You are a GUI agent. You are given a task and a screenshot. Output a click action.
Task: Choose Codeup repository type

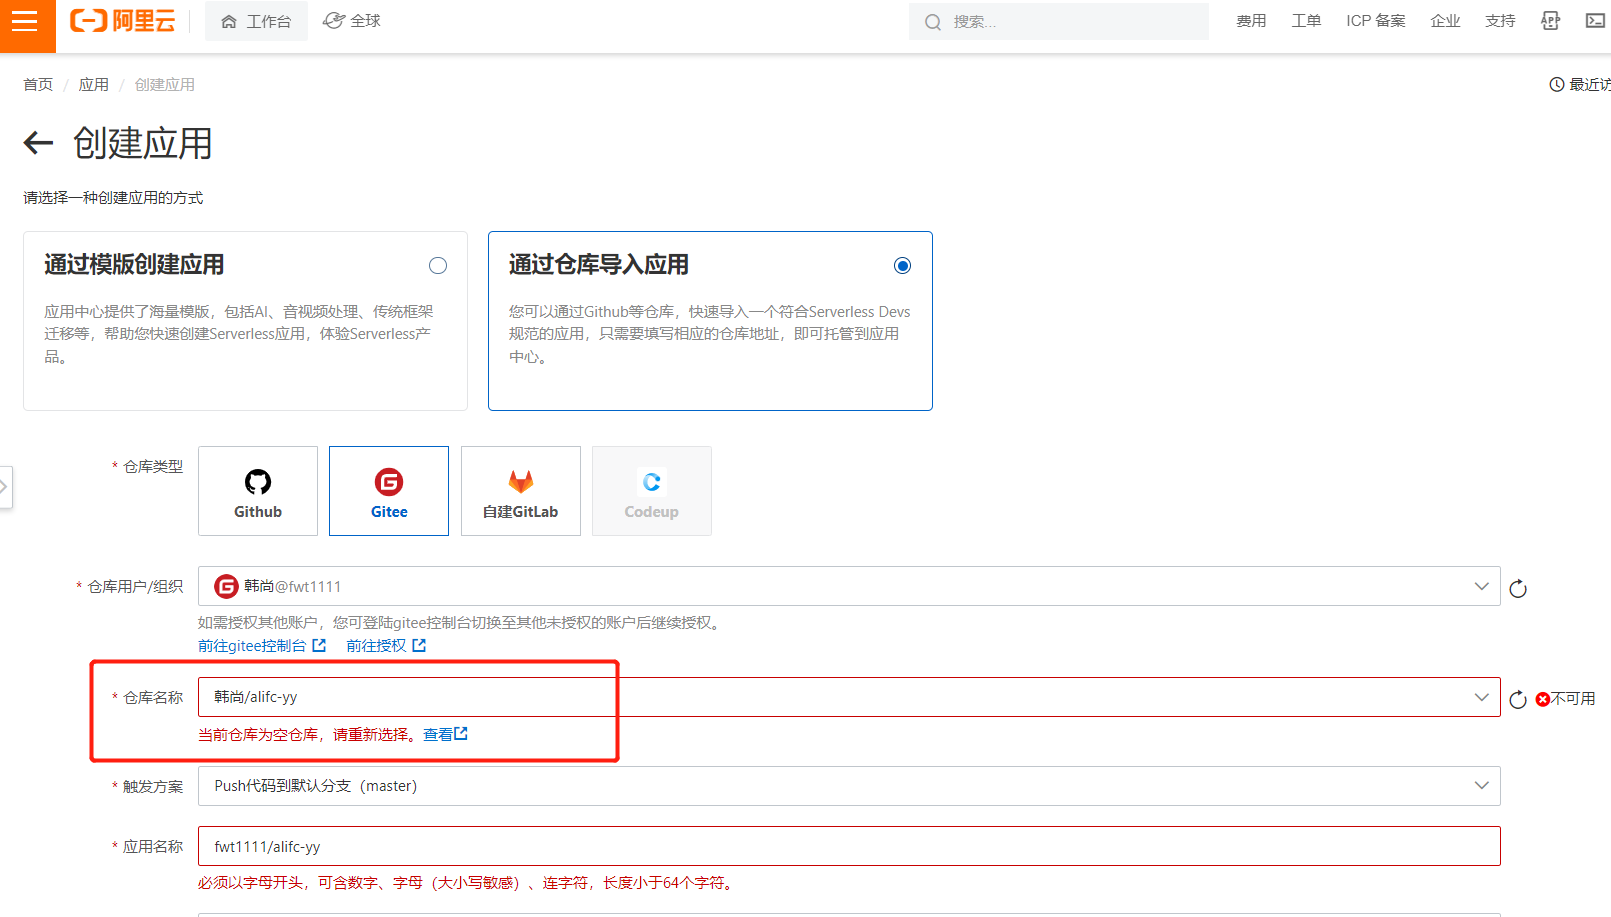(652, 491)
